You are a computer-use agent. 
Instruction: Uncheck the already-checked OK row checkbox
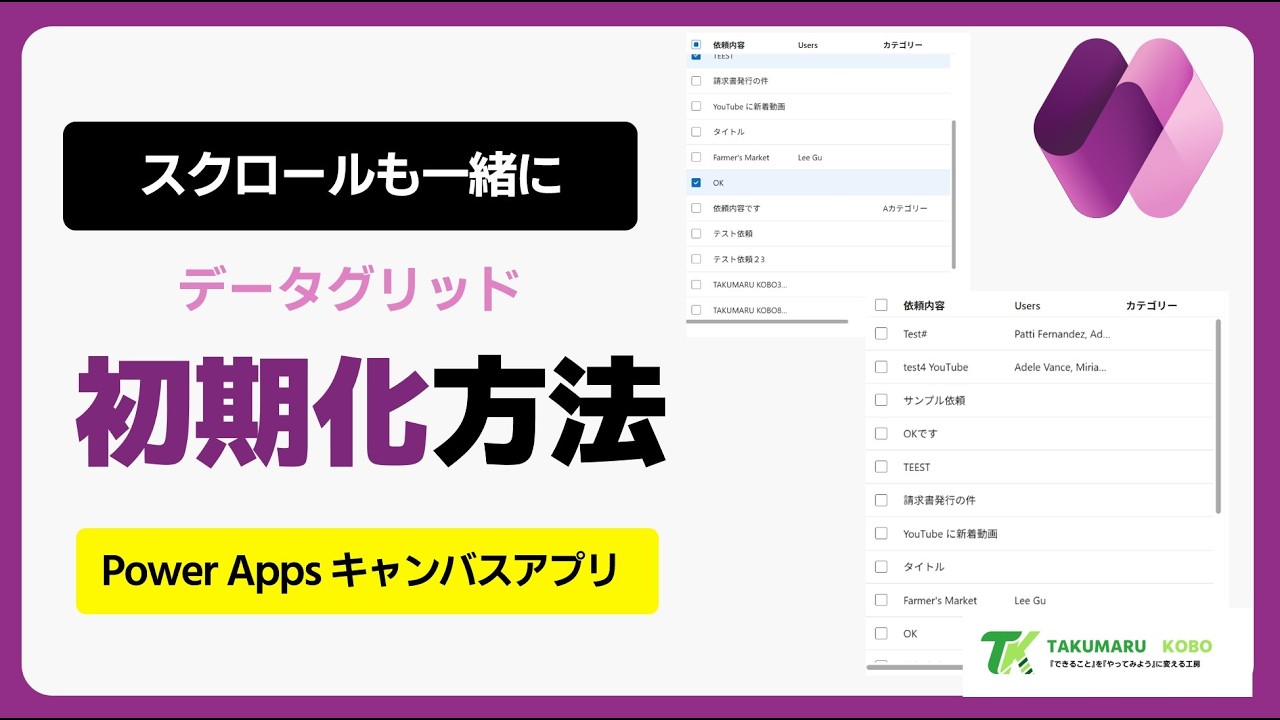(696, 183)
